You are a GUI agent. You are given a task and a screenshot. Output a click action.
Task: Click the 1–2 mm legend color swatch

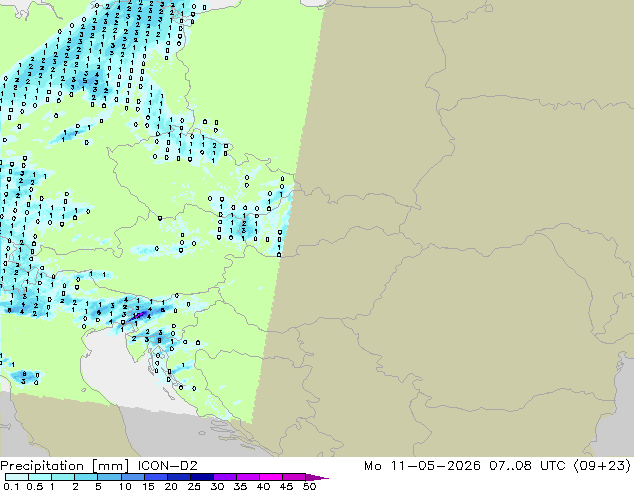(x=63, y=477)
